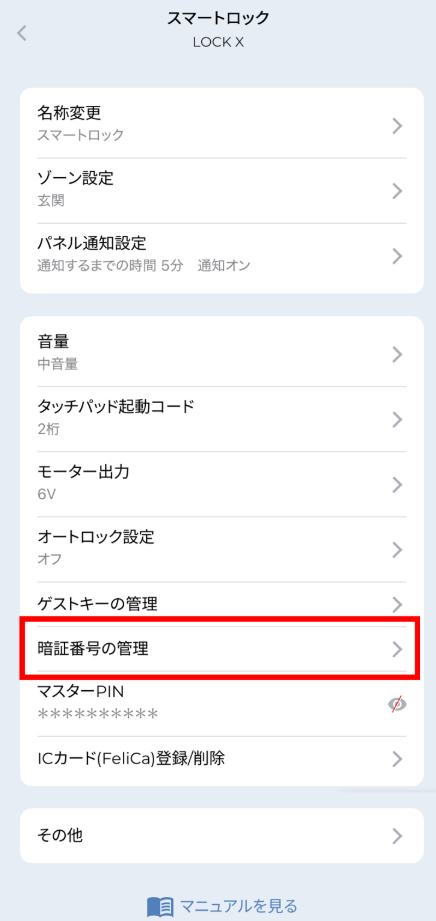
Task: Click the マニュアルを見る link
Action: pyautogui.click(x=238, y=906)
